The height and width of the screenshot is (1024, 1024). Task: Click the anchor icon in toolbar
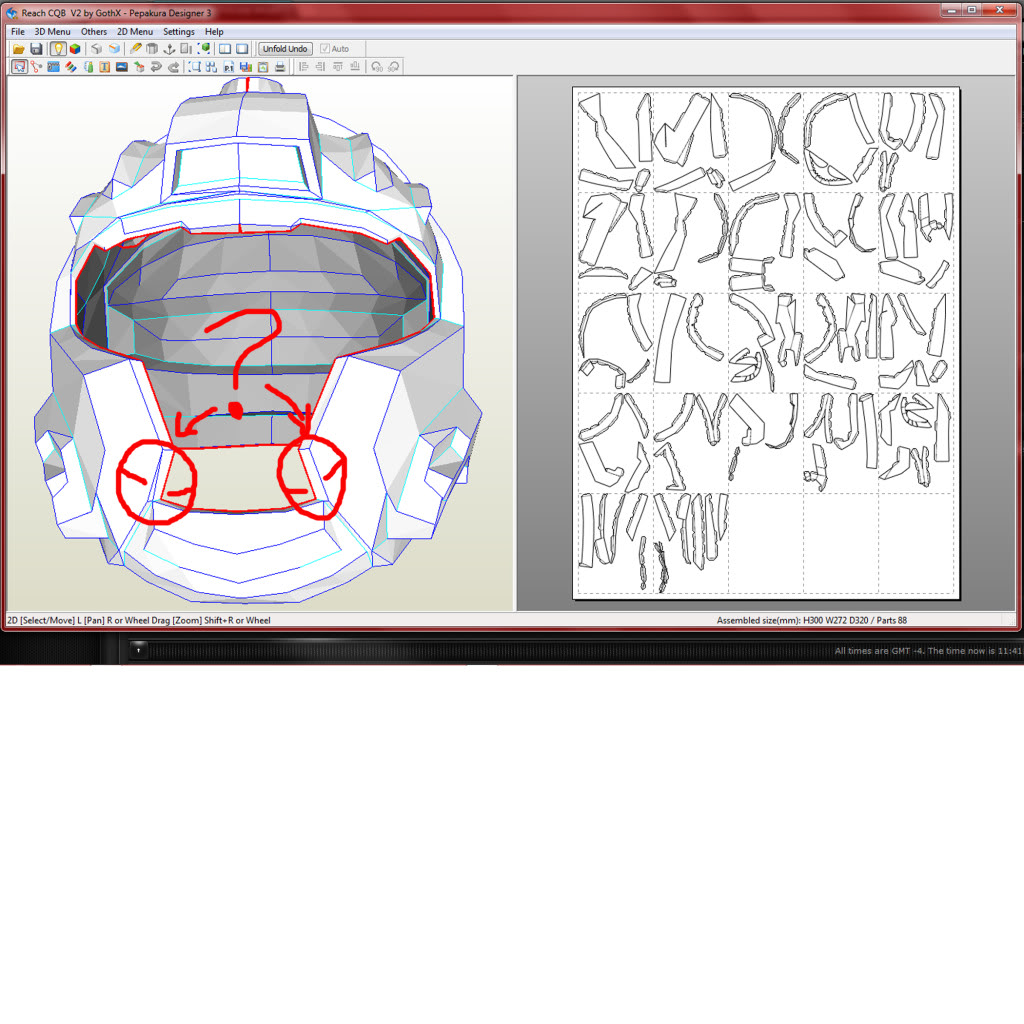click(169, 49)
